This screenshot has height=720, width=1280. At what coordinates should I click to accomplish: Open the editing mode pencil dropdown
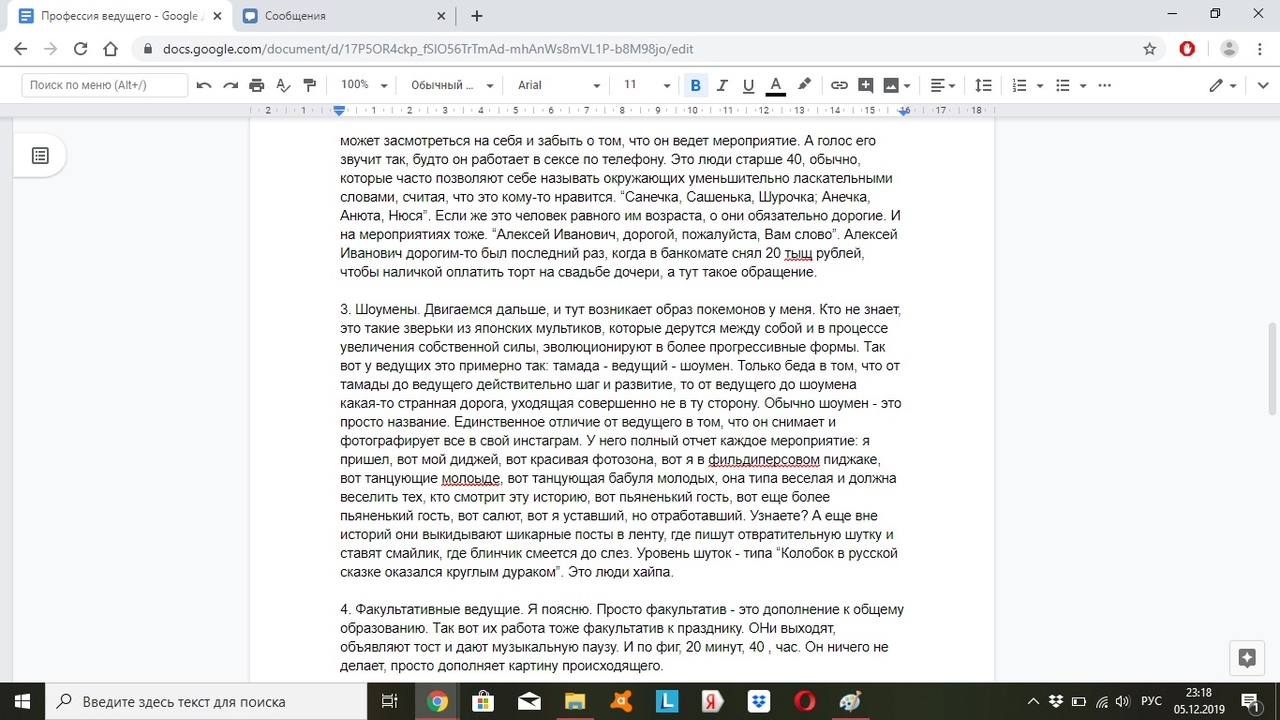pyautogui.click(x=1223, y=85)
